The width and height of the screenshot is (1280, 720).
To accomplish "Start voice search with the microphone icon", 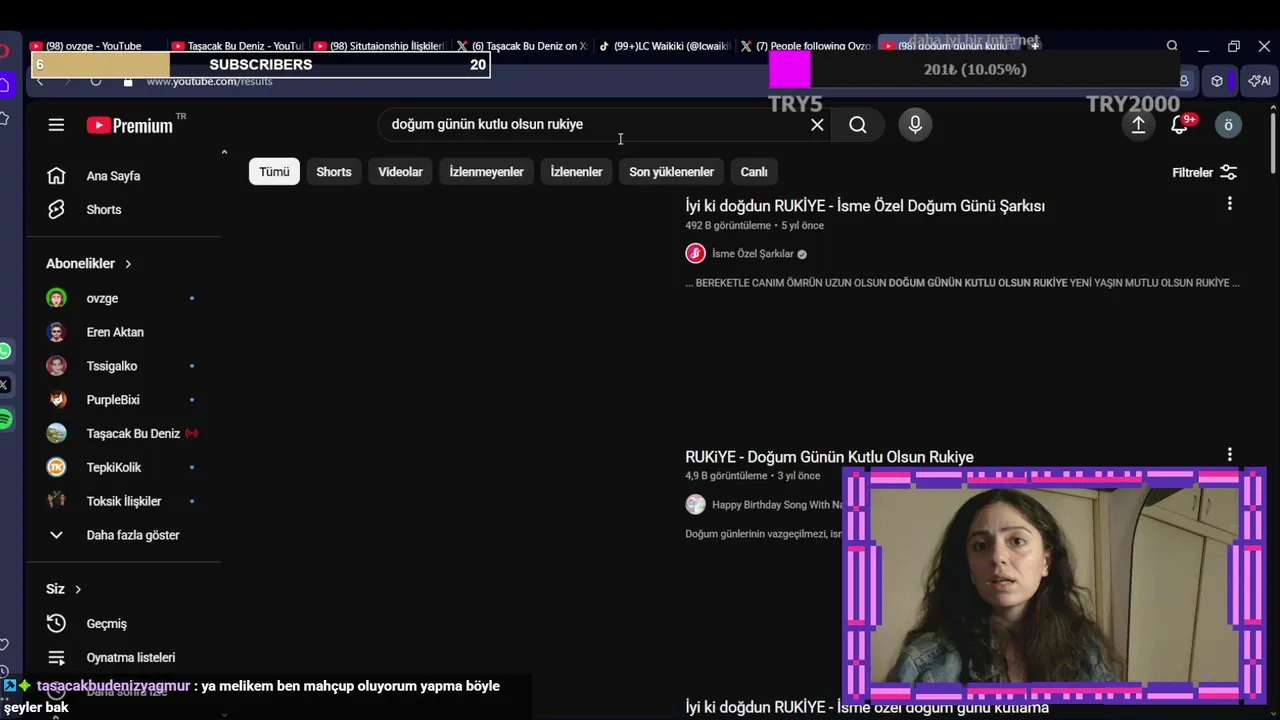I will tap(915, 125).
